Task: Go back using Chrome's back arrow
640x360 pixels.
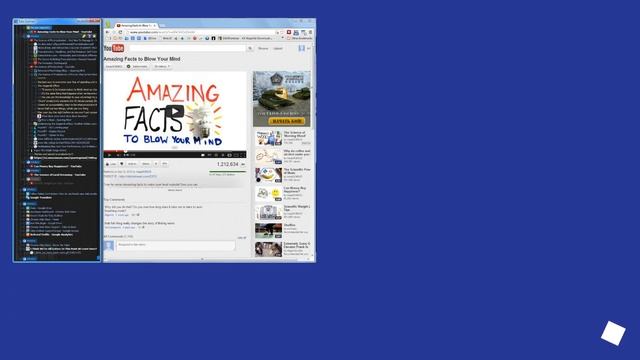Action: pos(107,32)
